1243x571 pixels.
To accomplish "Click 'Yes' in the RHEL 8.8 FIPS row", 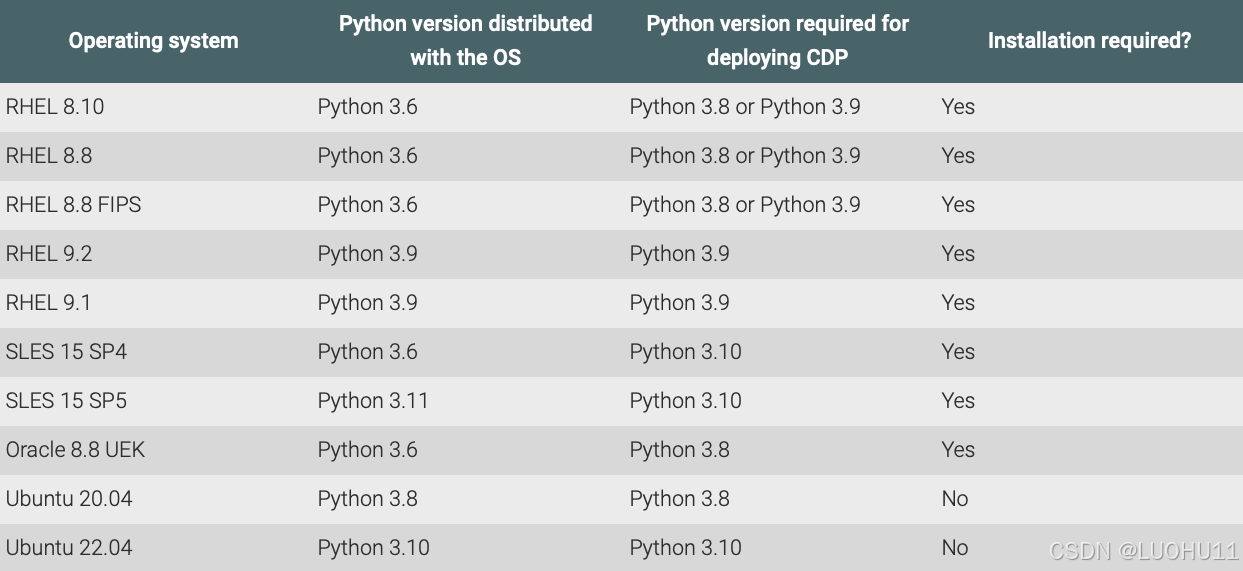I will (x=958, y=205).
